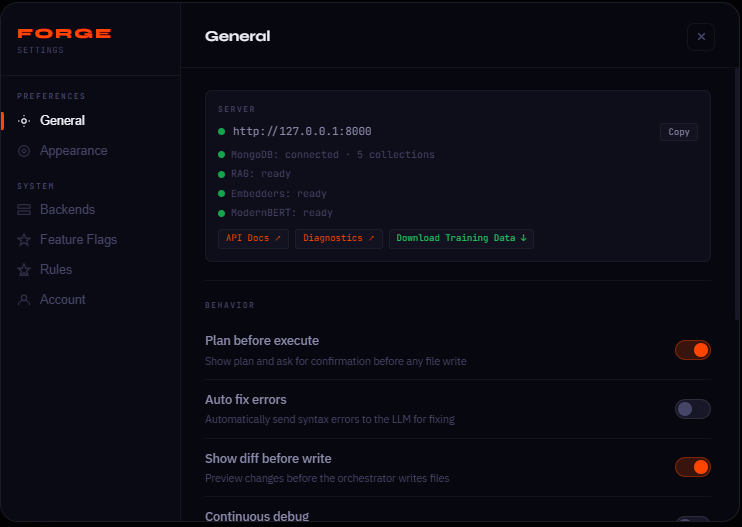
Task: Go to Account settings
Action: pos(90,299)
